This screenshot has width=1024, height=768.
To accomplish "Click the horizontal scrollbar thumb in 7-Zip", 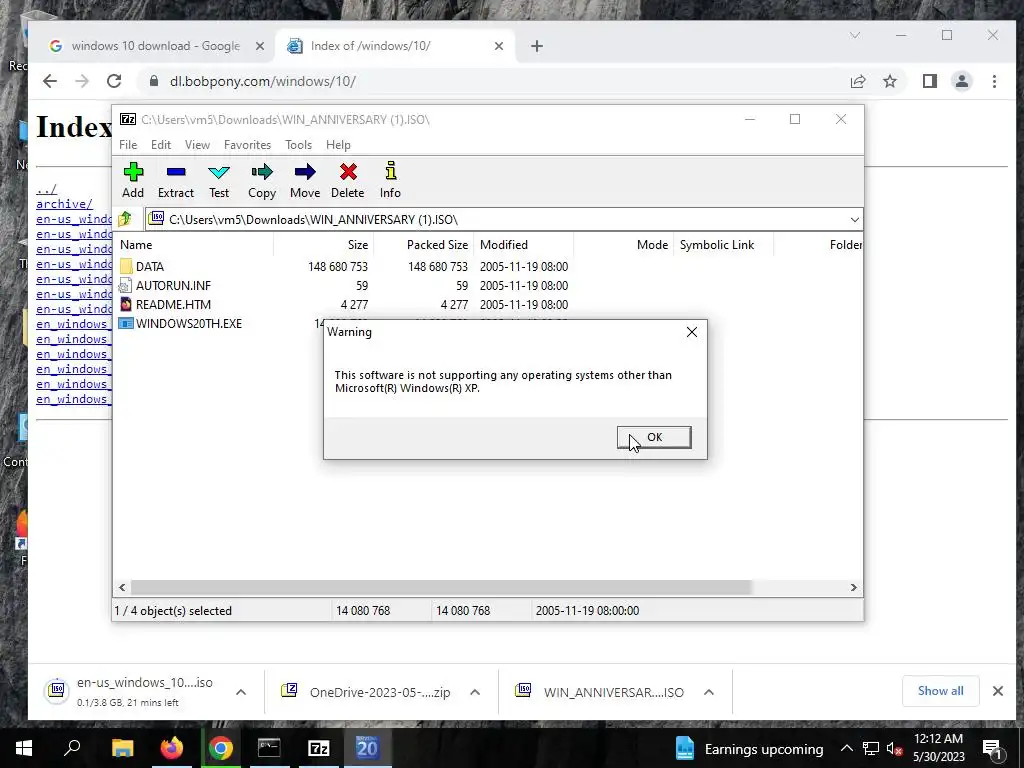I will pos(441,588).
